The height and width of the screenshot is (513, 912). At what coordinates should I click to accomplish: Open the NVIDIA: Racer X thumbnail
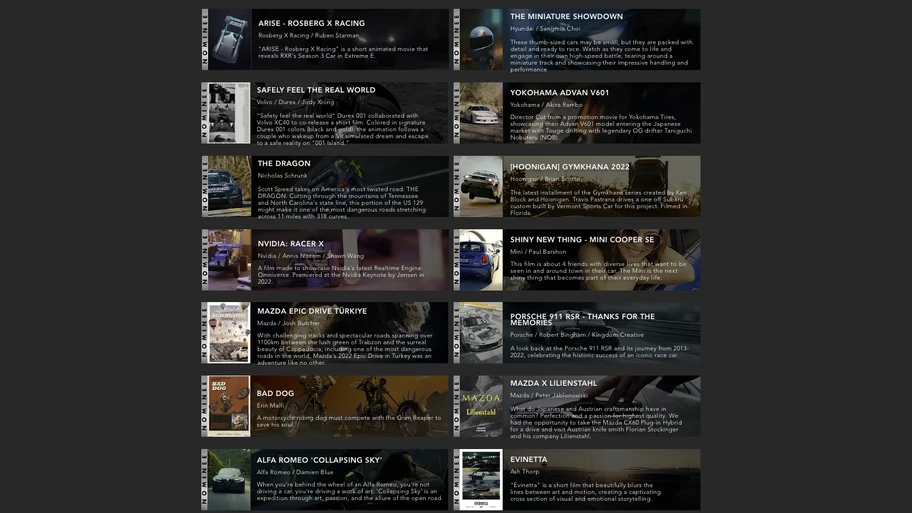(x=230, y=259)
